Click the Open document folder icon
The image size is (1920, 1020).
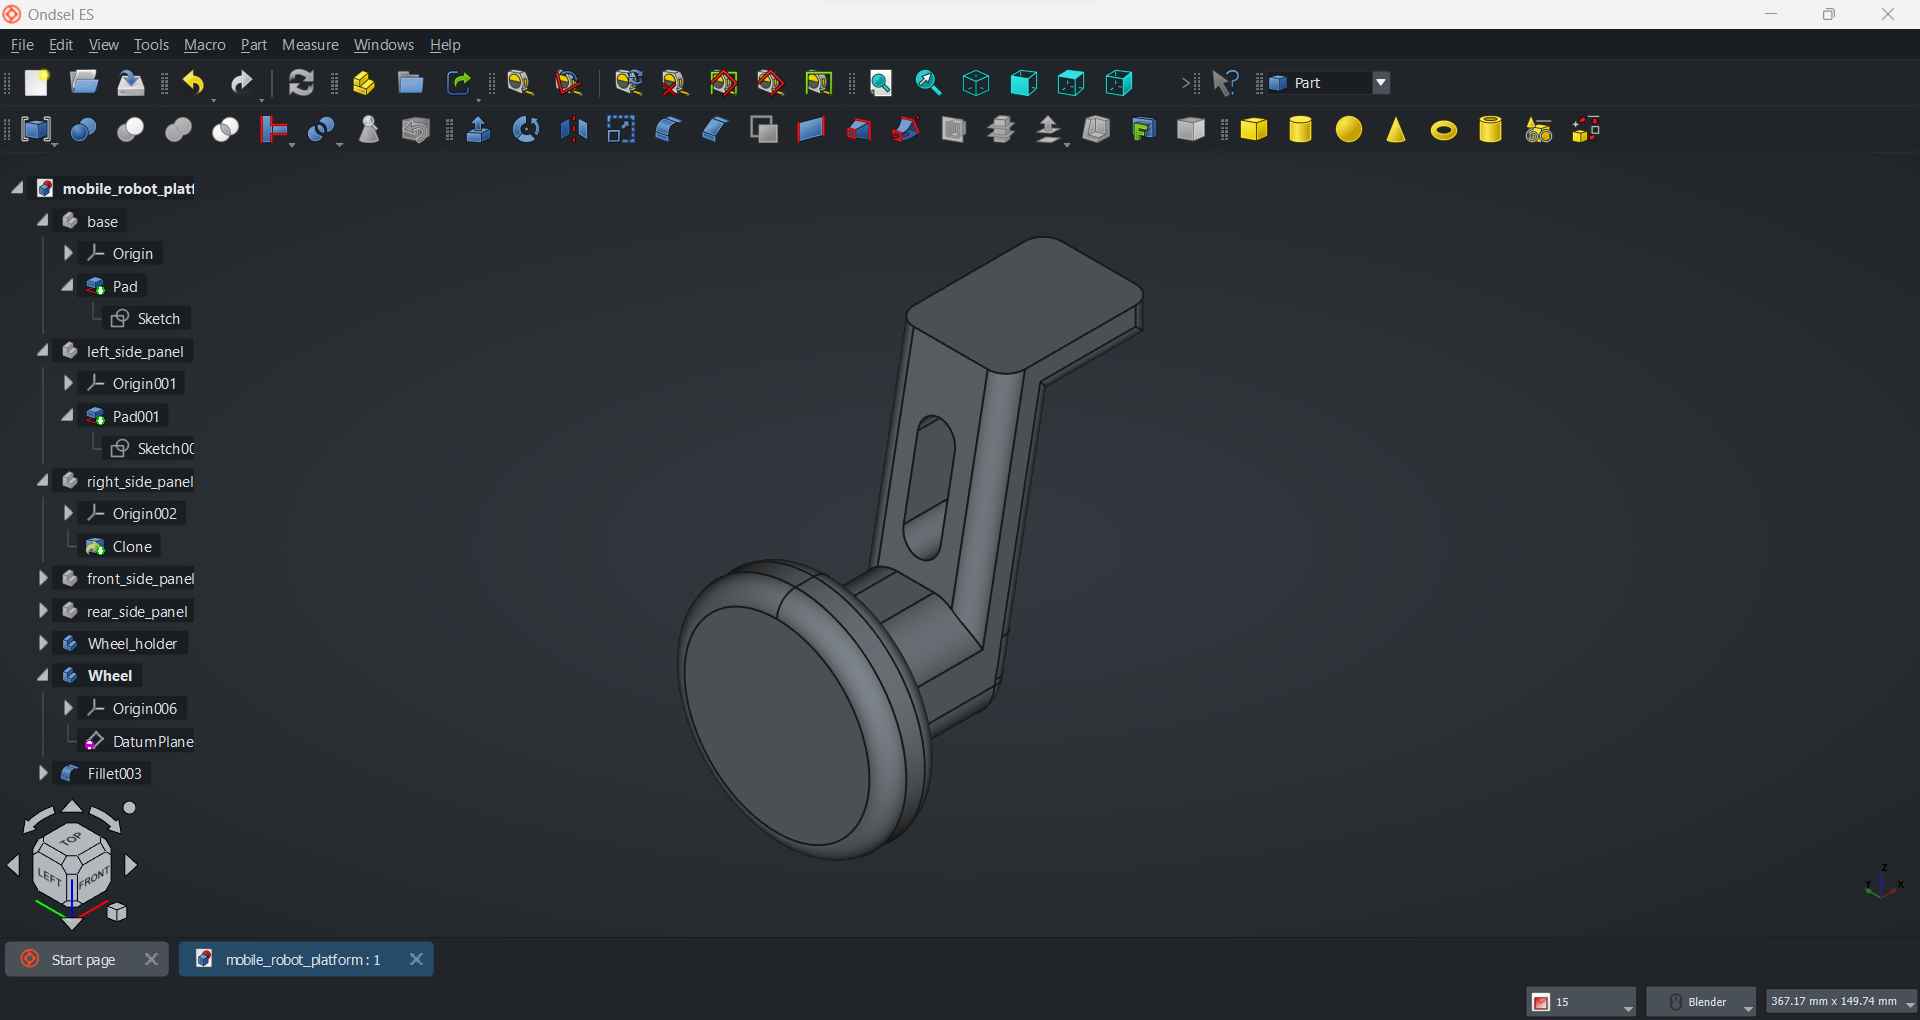coord(84,83)
